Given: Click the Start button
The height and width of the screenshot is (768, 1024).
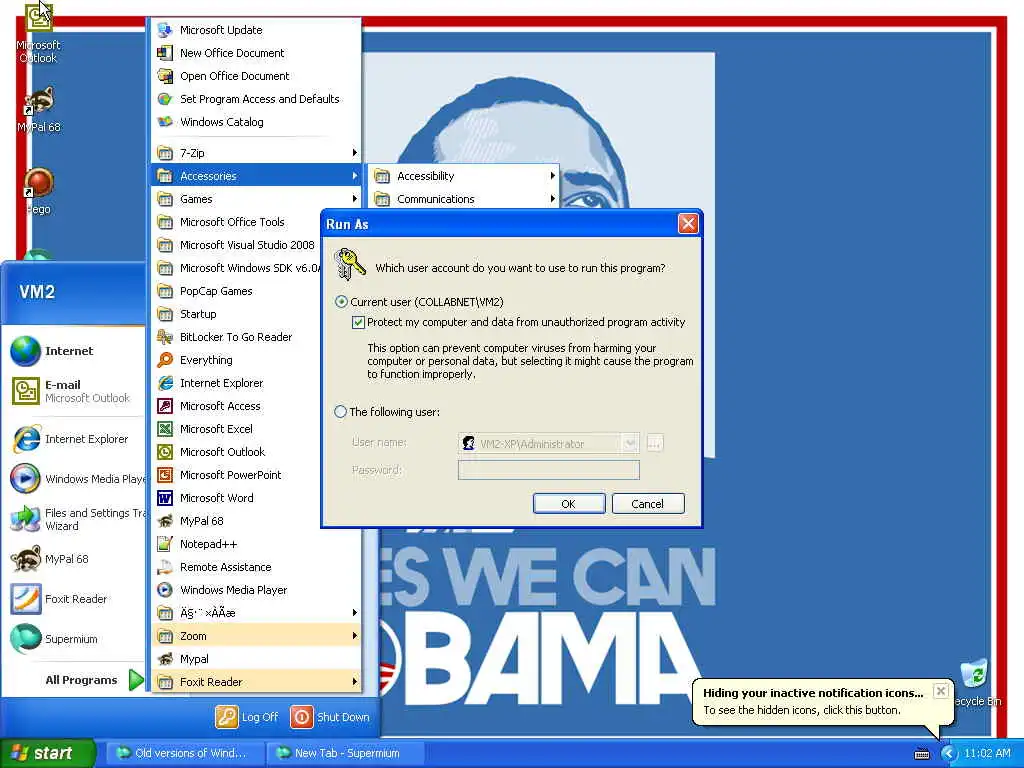Looking at the screenshot, I should tap(47, 753).
